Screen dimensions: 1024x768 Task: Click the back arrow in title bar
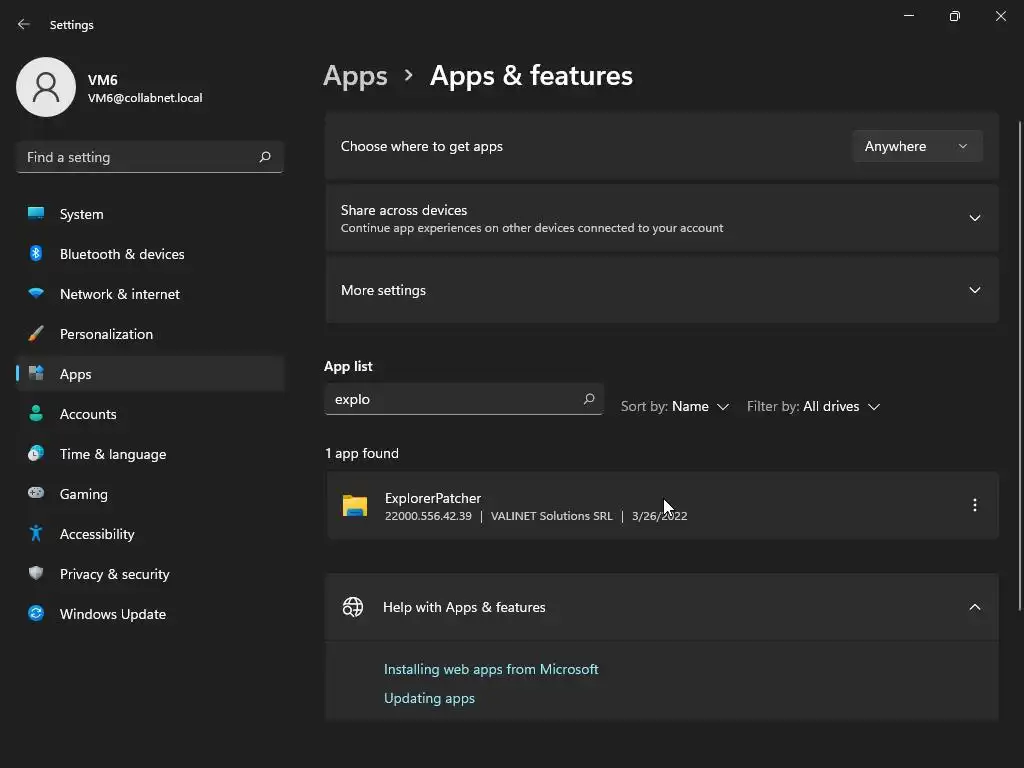24,25
